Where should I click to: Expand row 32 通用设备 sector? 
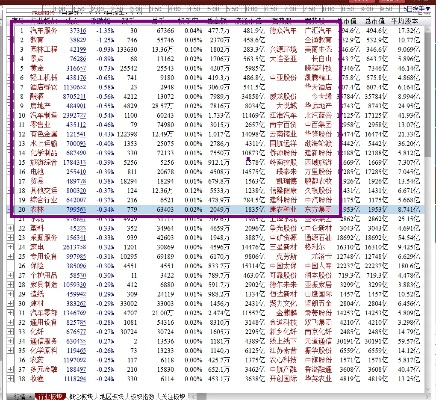10,322
